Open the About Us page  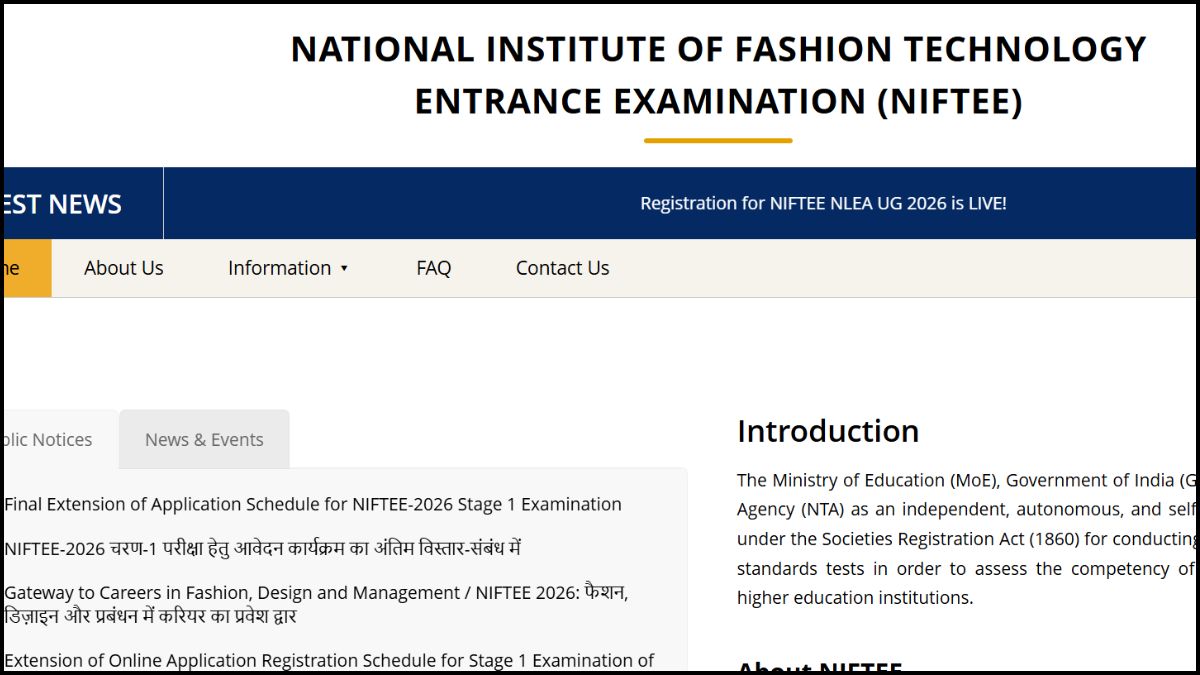coord(123,268)
